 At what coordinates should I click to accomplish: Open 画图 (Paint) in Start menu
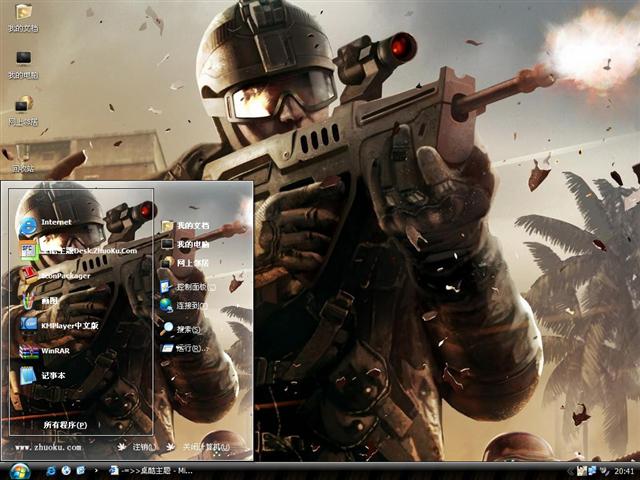(48, 300)
